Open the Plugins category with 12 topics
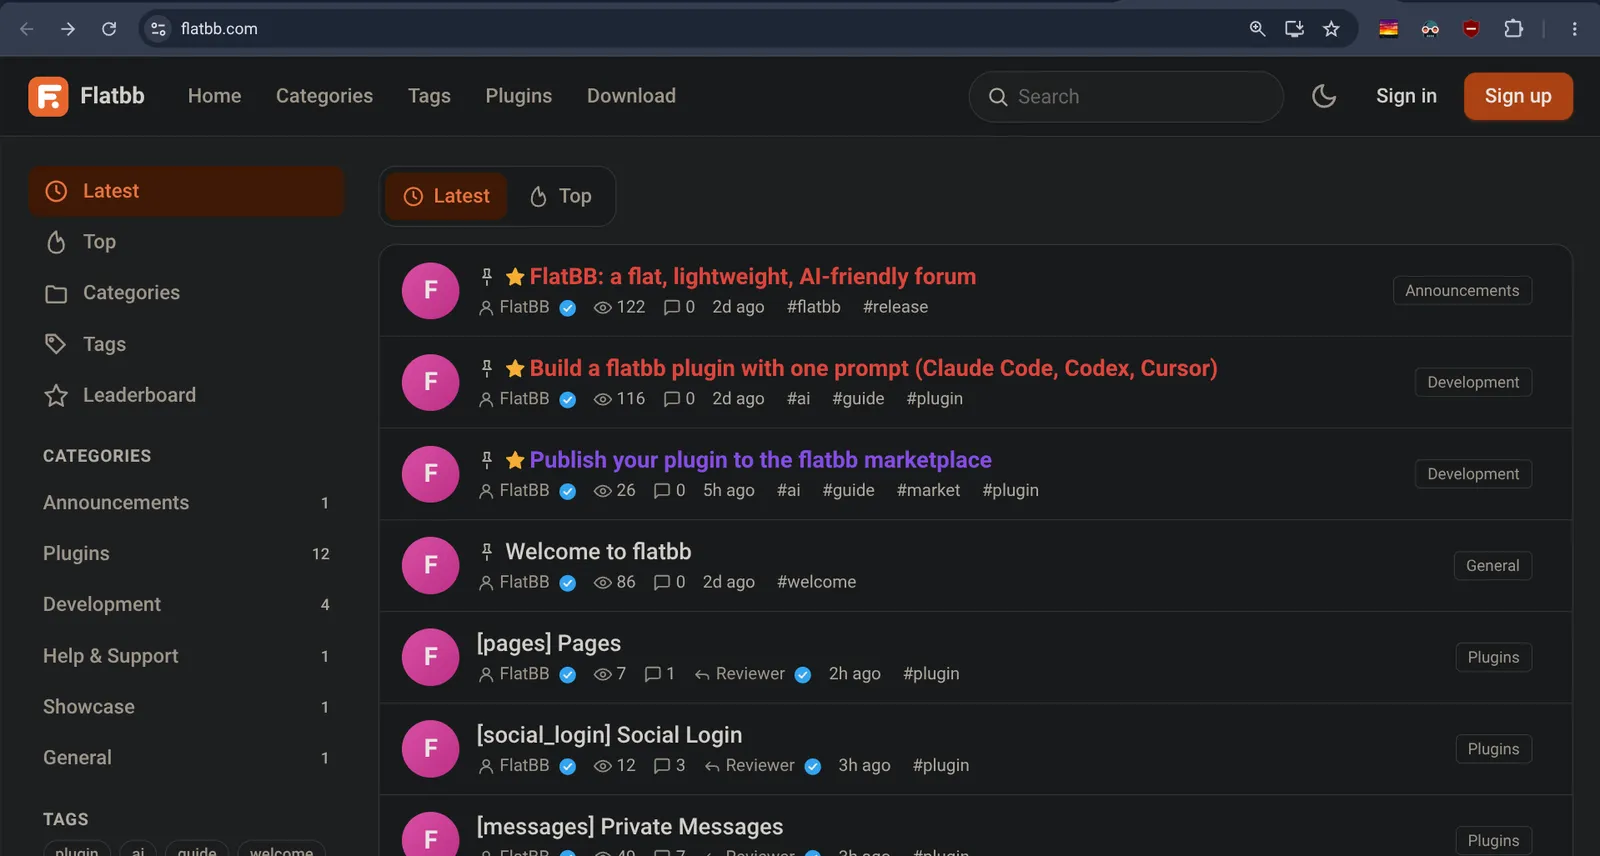1600x856 pixels. [x=186, y=554]
